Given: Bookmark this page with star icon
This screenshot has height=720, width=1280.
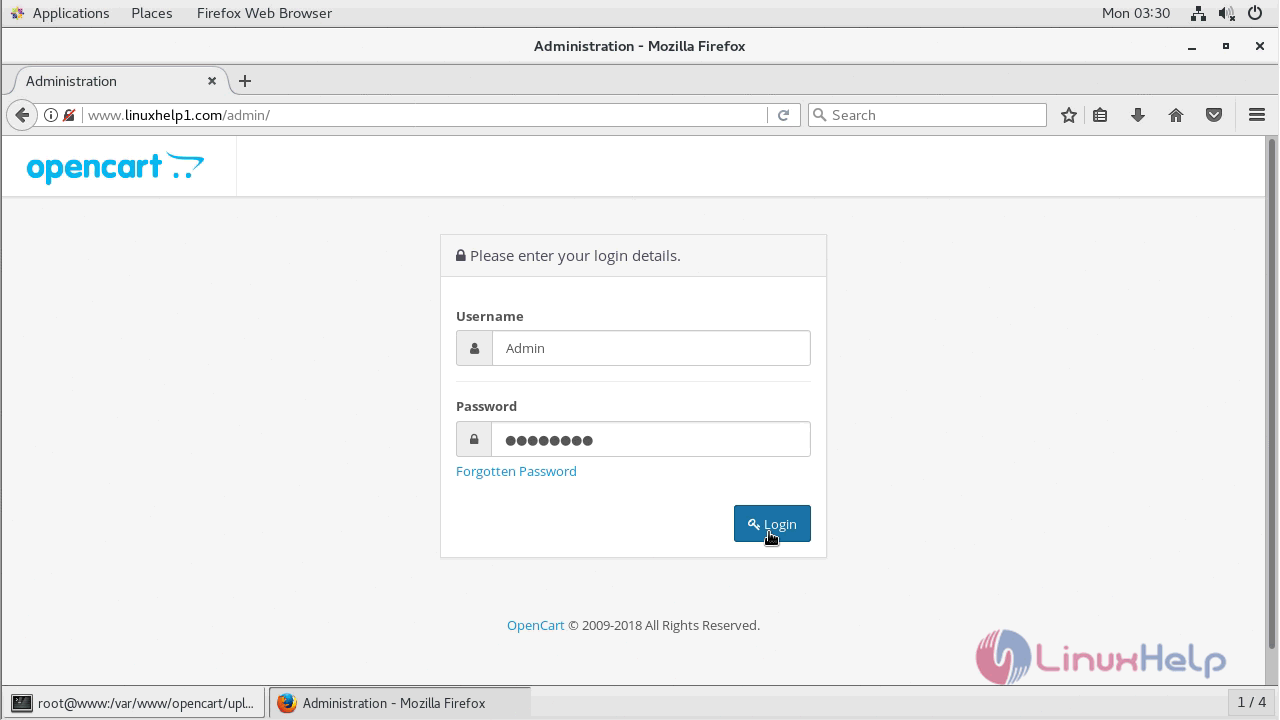Looking at the screenshot, I should pyautogui.click(x=1069, y=115).
